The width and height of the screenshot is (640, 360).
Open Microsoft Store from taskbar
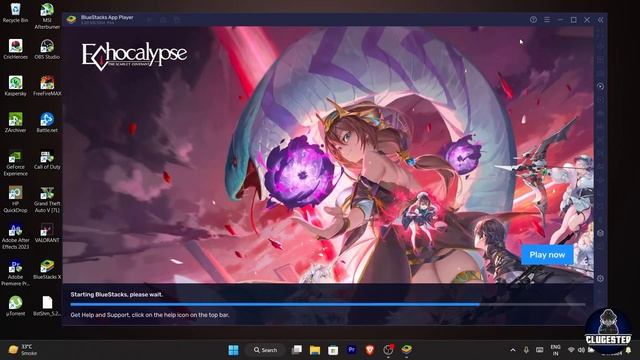tap(333, 350)
